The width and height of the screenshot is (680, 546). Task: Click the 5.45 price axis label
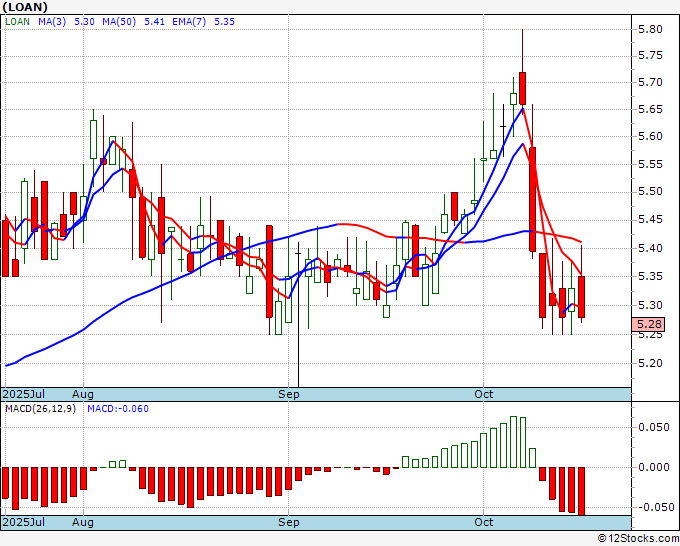point(651,220)
